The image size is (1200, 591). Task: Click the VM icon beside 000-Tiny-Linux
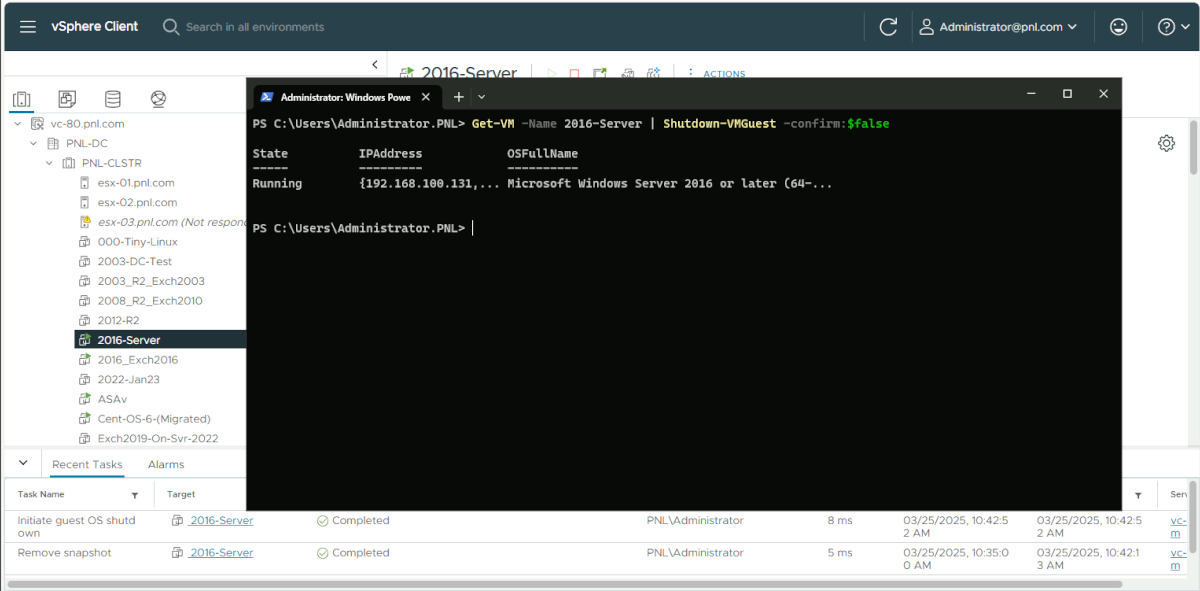coord(85,242)
